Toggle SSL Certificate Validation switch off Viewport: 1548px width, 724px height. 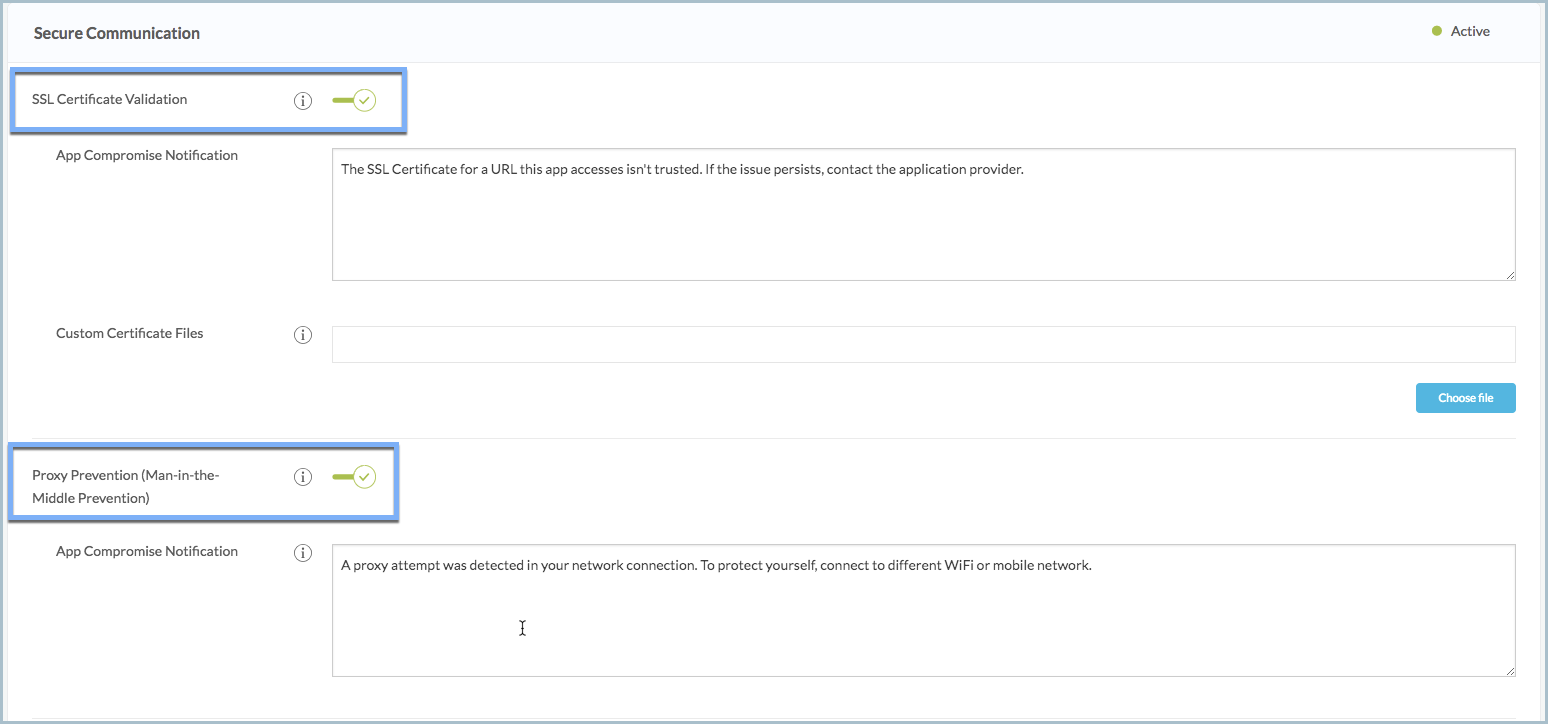354,100
